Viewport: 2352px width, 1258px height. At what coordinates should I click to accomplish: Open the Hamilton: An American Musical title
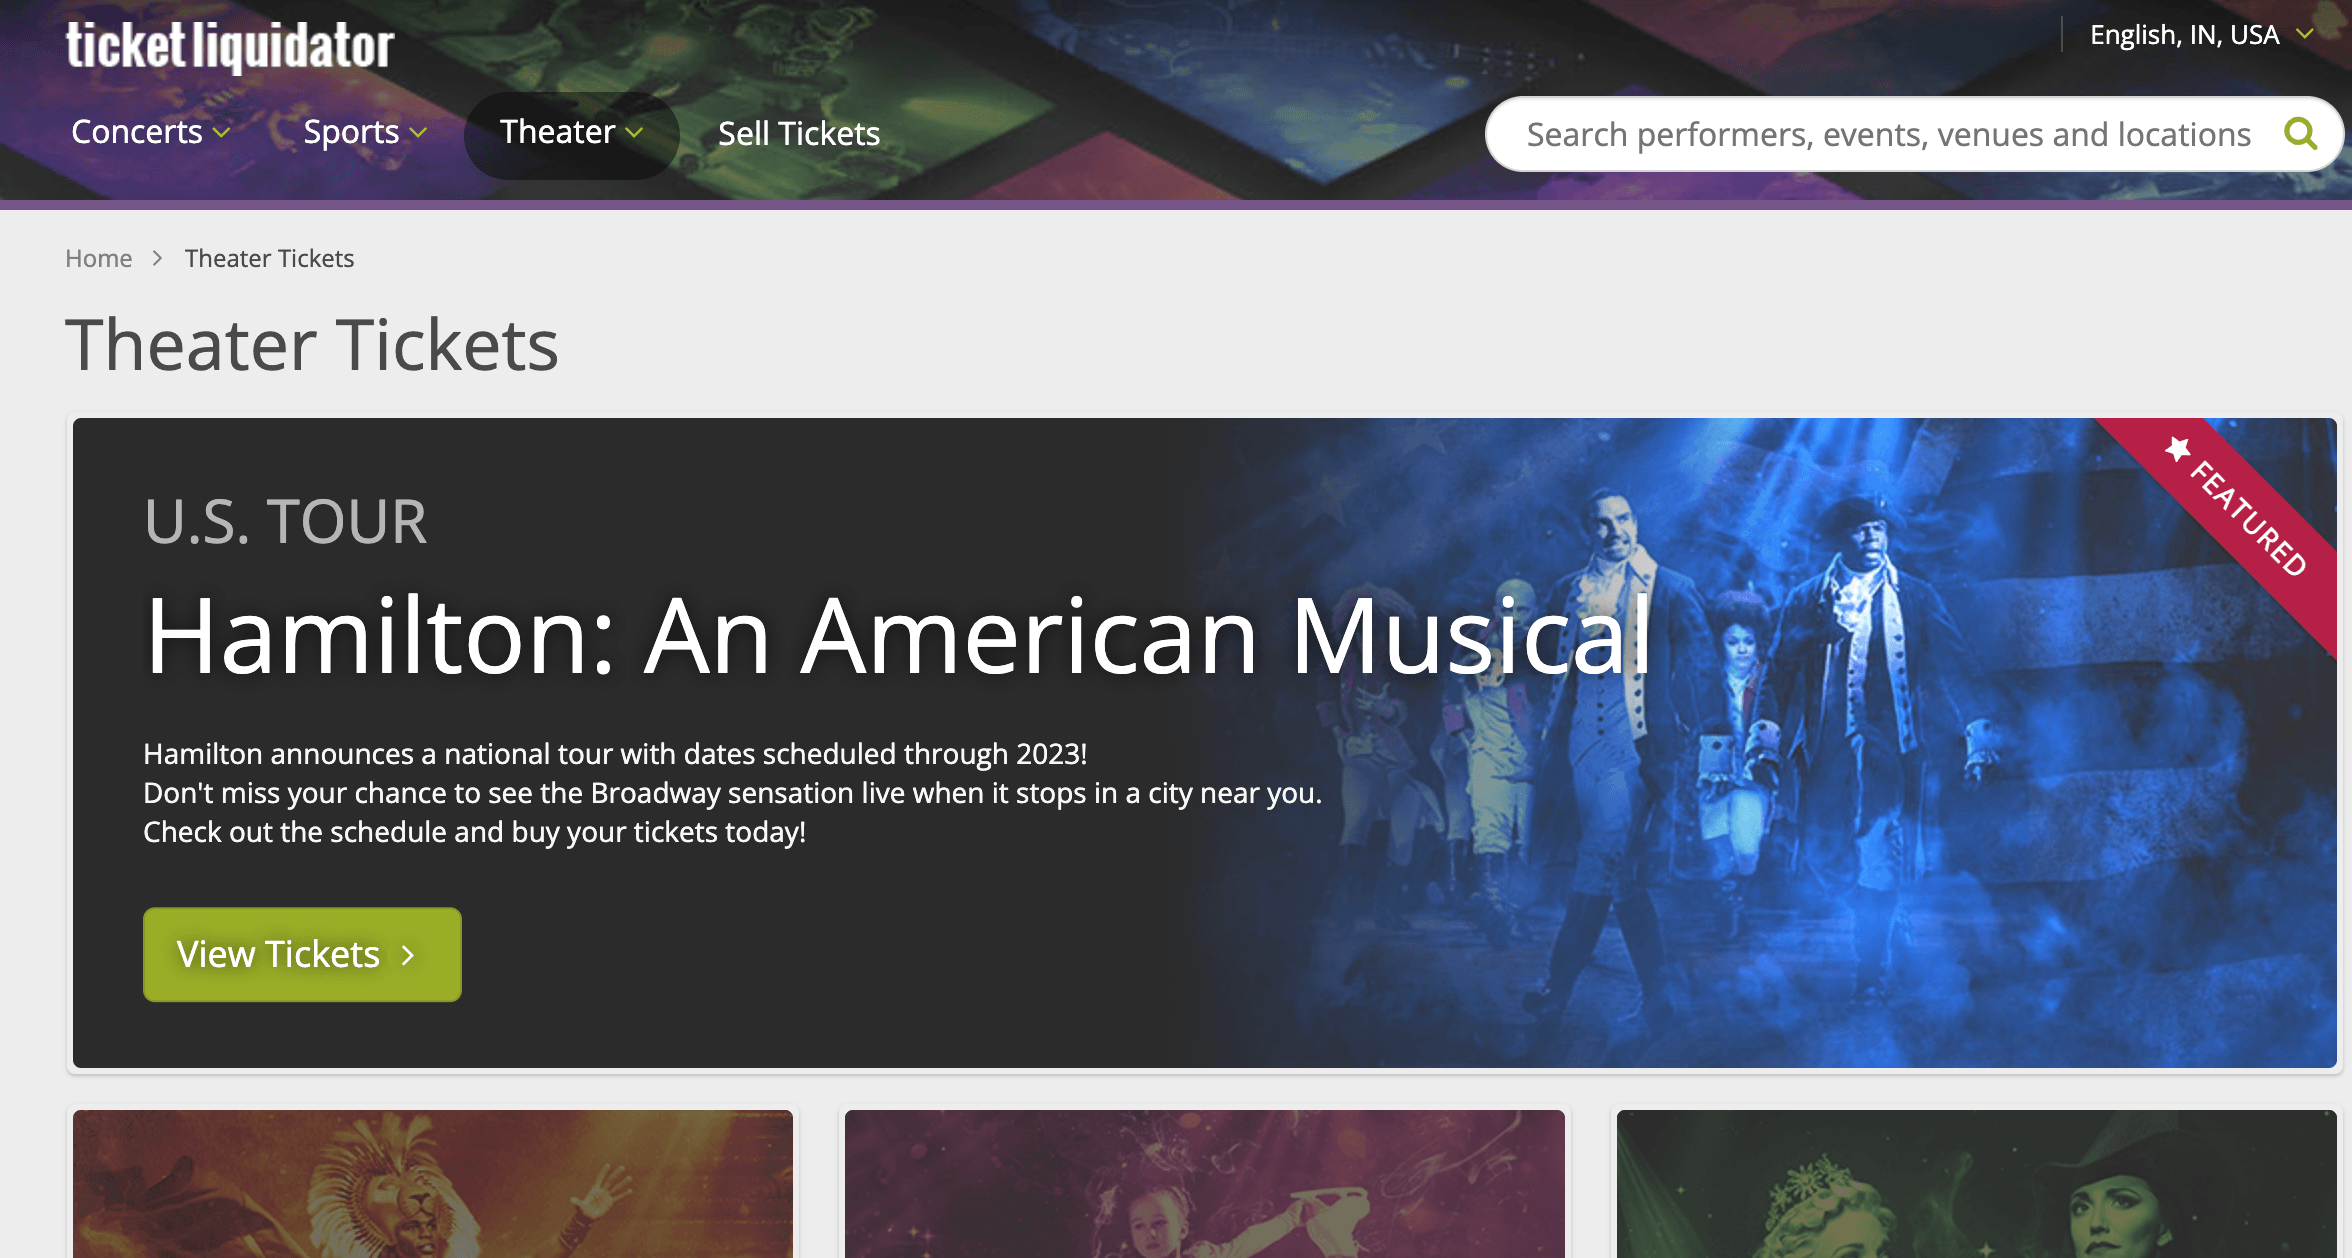898,636
